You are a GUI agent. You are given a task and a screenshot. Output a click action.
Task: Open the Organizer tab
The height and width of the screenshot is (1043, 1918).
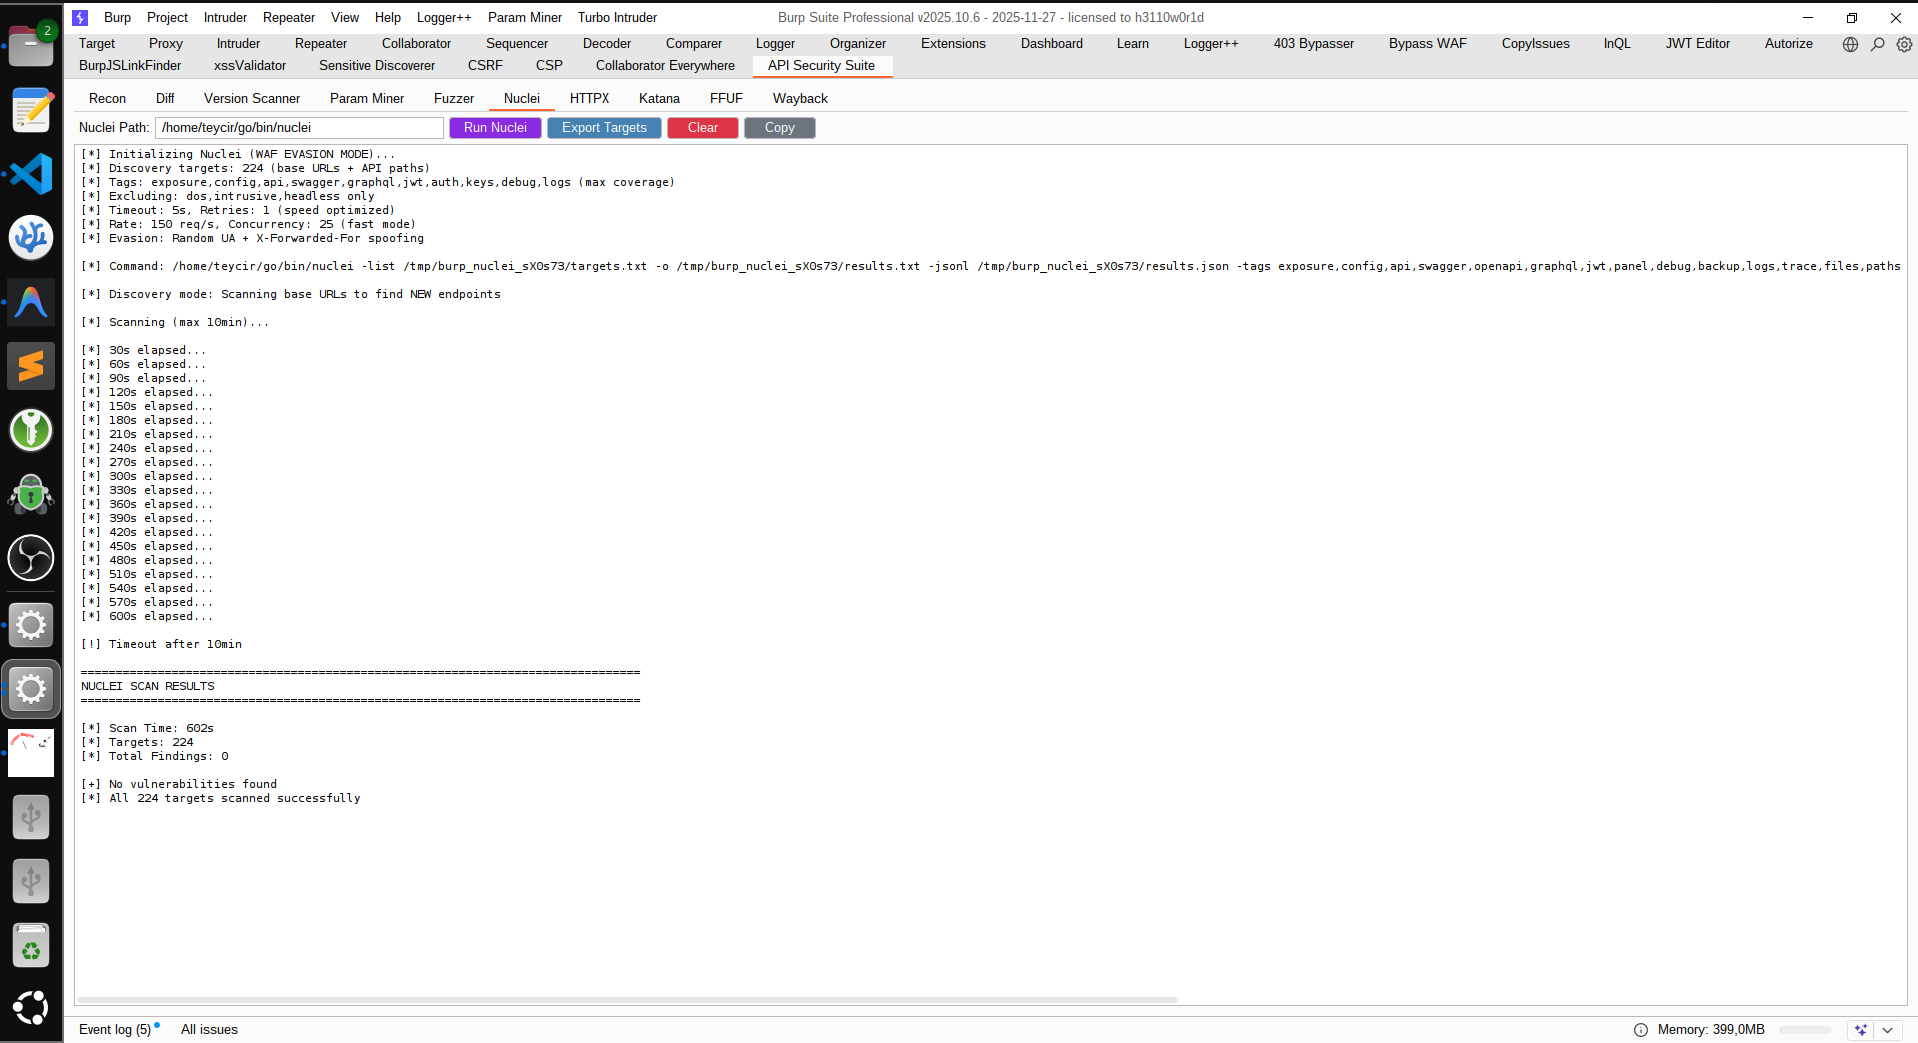coord(858,43)
